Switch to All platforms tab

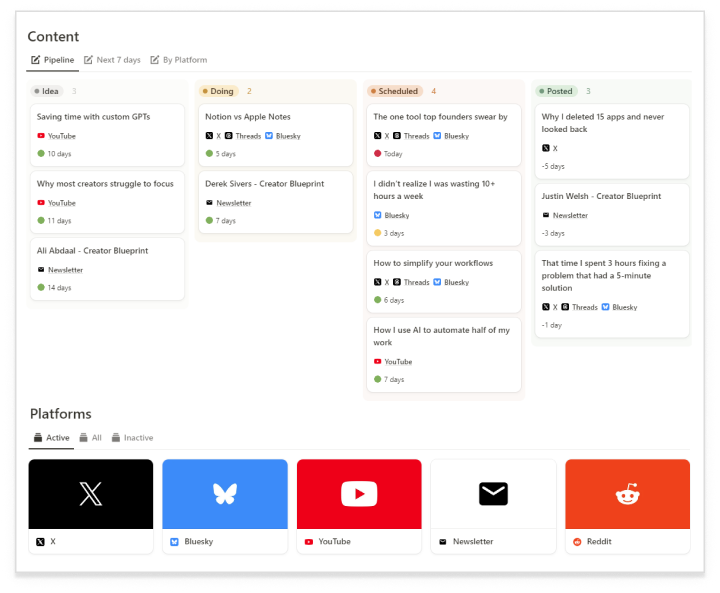[90, 438]
